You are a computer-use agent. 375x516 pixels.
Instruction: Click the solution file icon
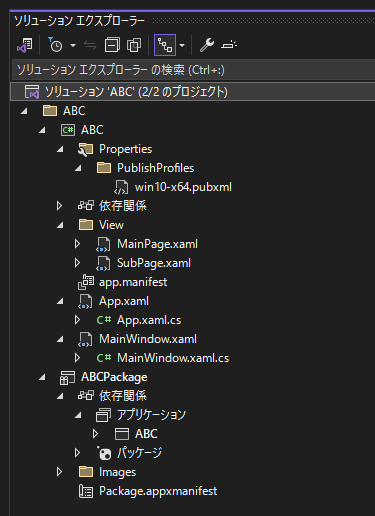point(32,92)
